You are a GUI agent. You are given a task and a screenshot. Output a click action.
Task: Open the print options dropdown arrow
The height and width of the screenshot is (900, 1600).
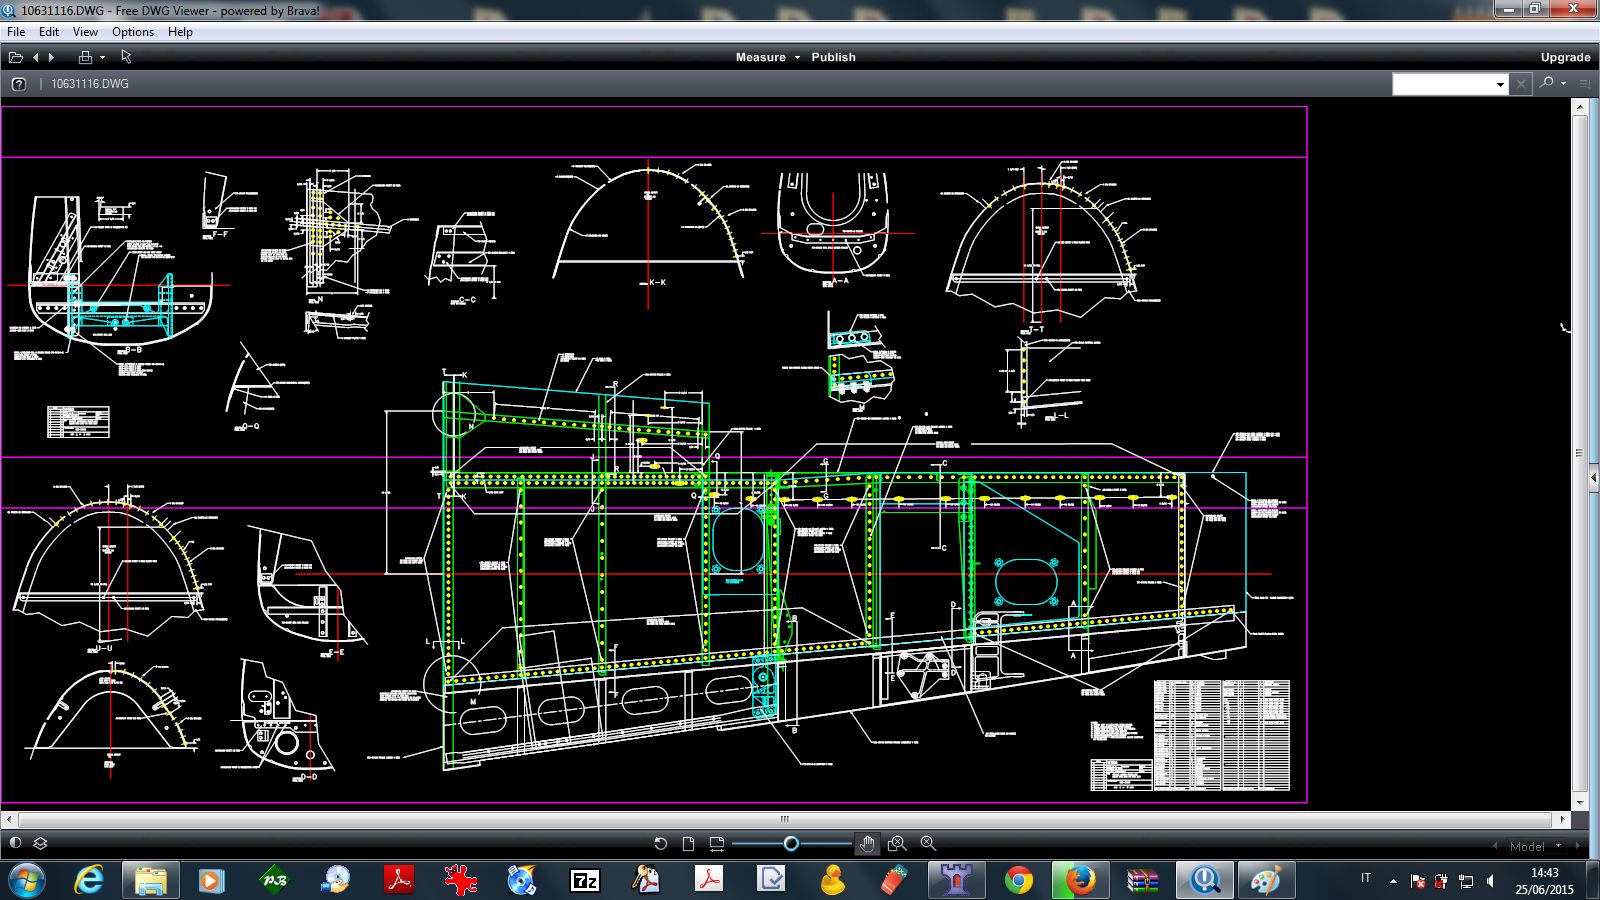pyautogui.click(x=102, y=58)
